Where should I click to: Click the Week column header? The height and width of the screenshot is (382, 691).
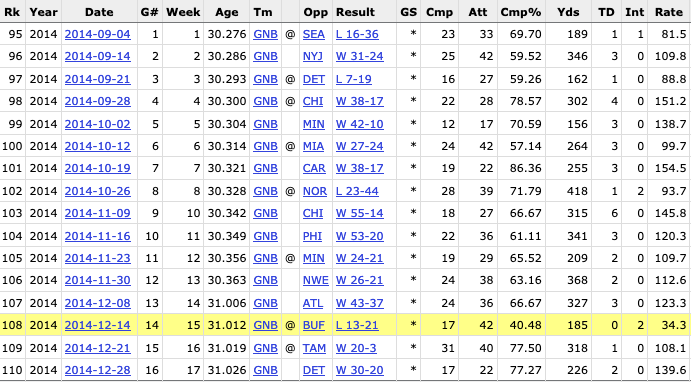pyautogui.click(x=183, y=12)
